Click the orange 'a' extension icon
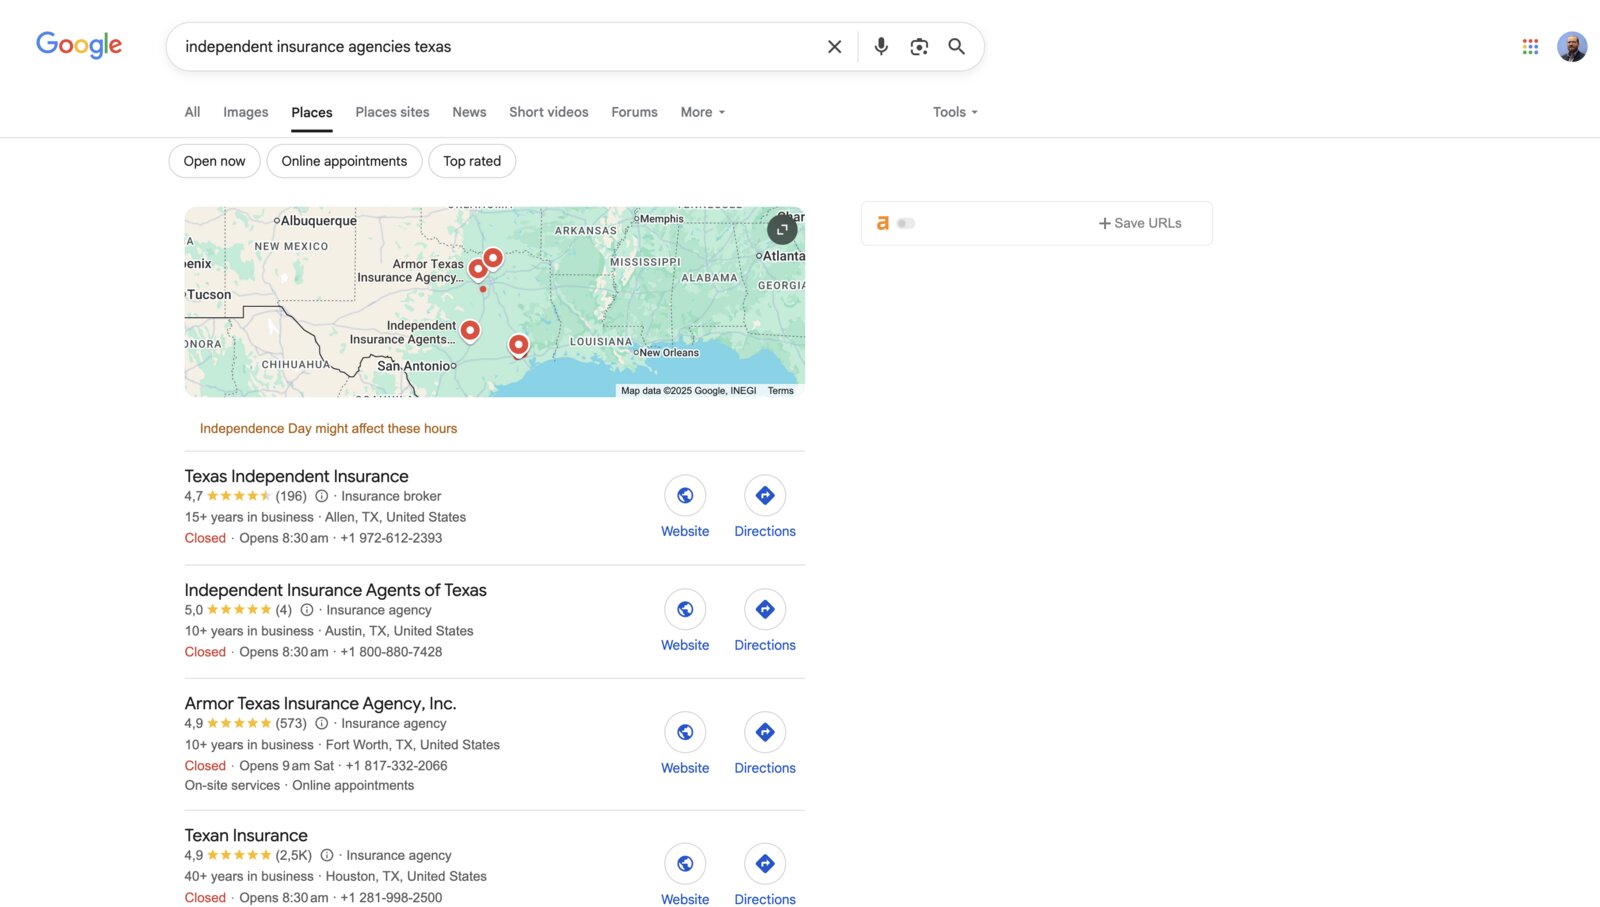 click(x=883, y=223)
